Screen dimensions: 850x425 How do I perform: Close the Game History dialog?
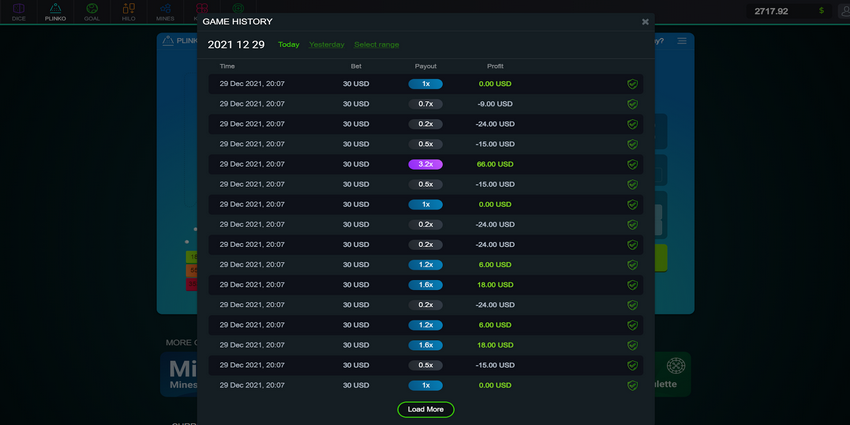pos(645,21)
